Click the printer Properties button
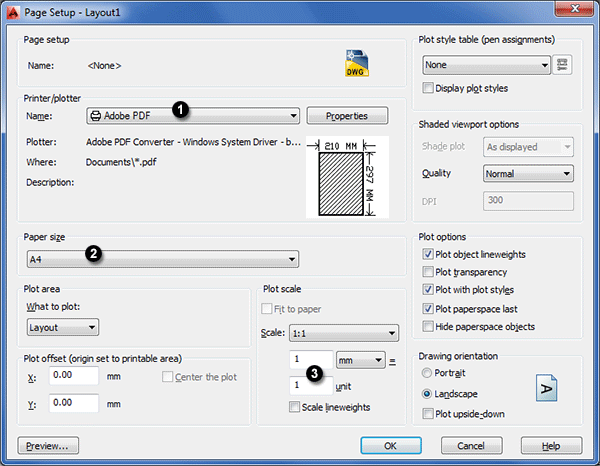600x466 pixels. 347,116
